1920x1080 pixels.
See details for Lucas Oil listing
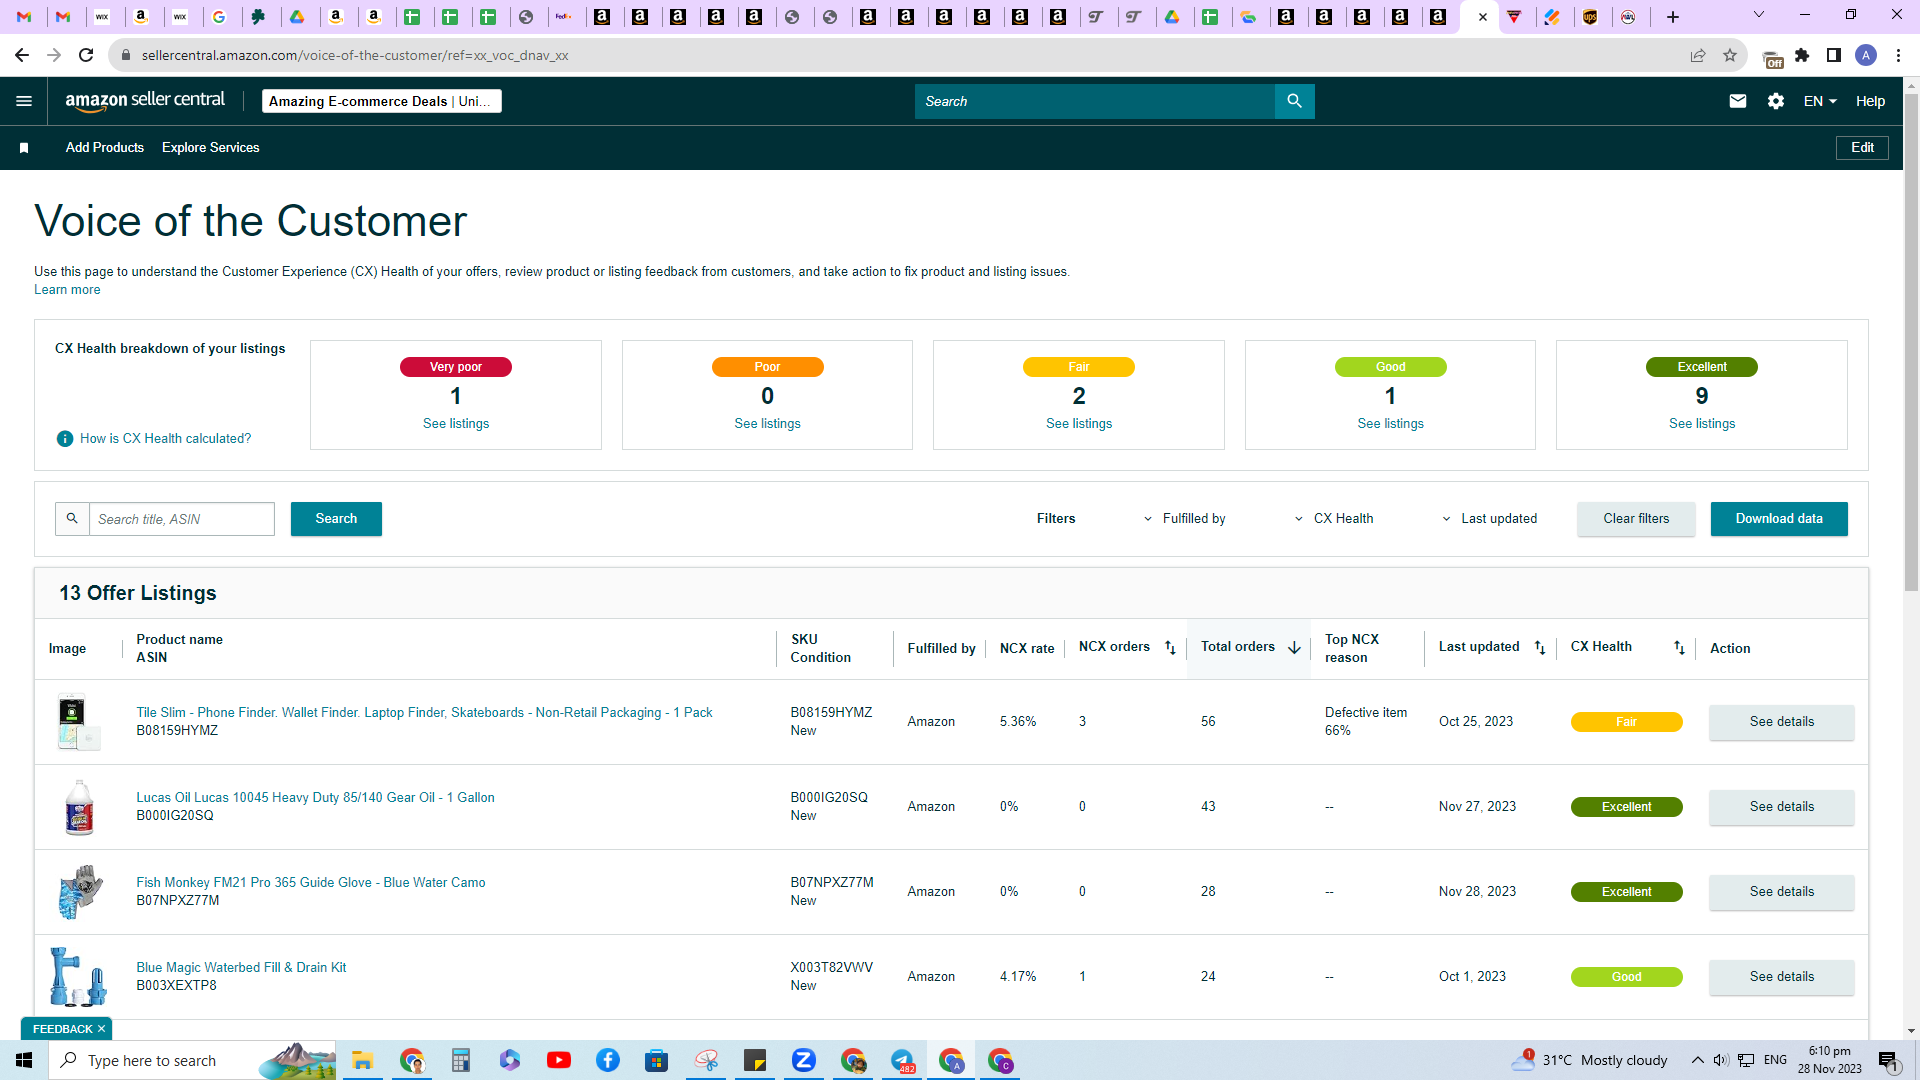point(1782,807)
